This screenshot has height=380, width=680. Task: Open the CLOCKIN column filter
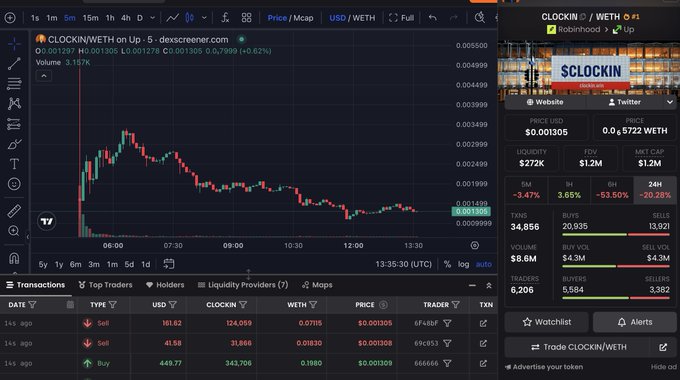coord(243,305)
